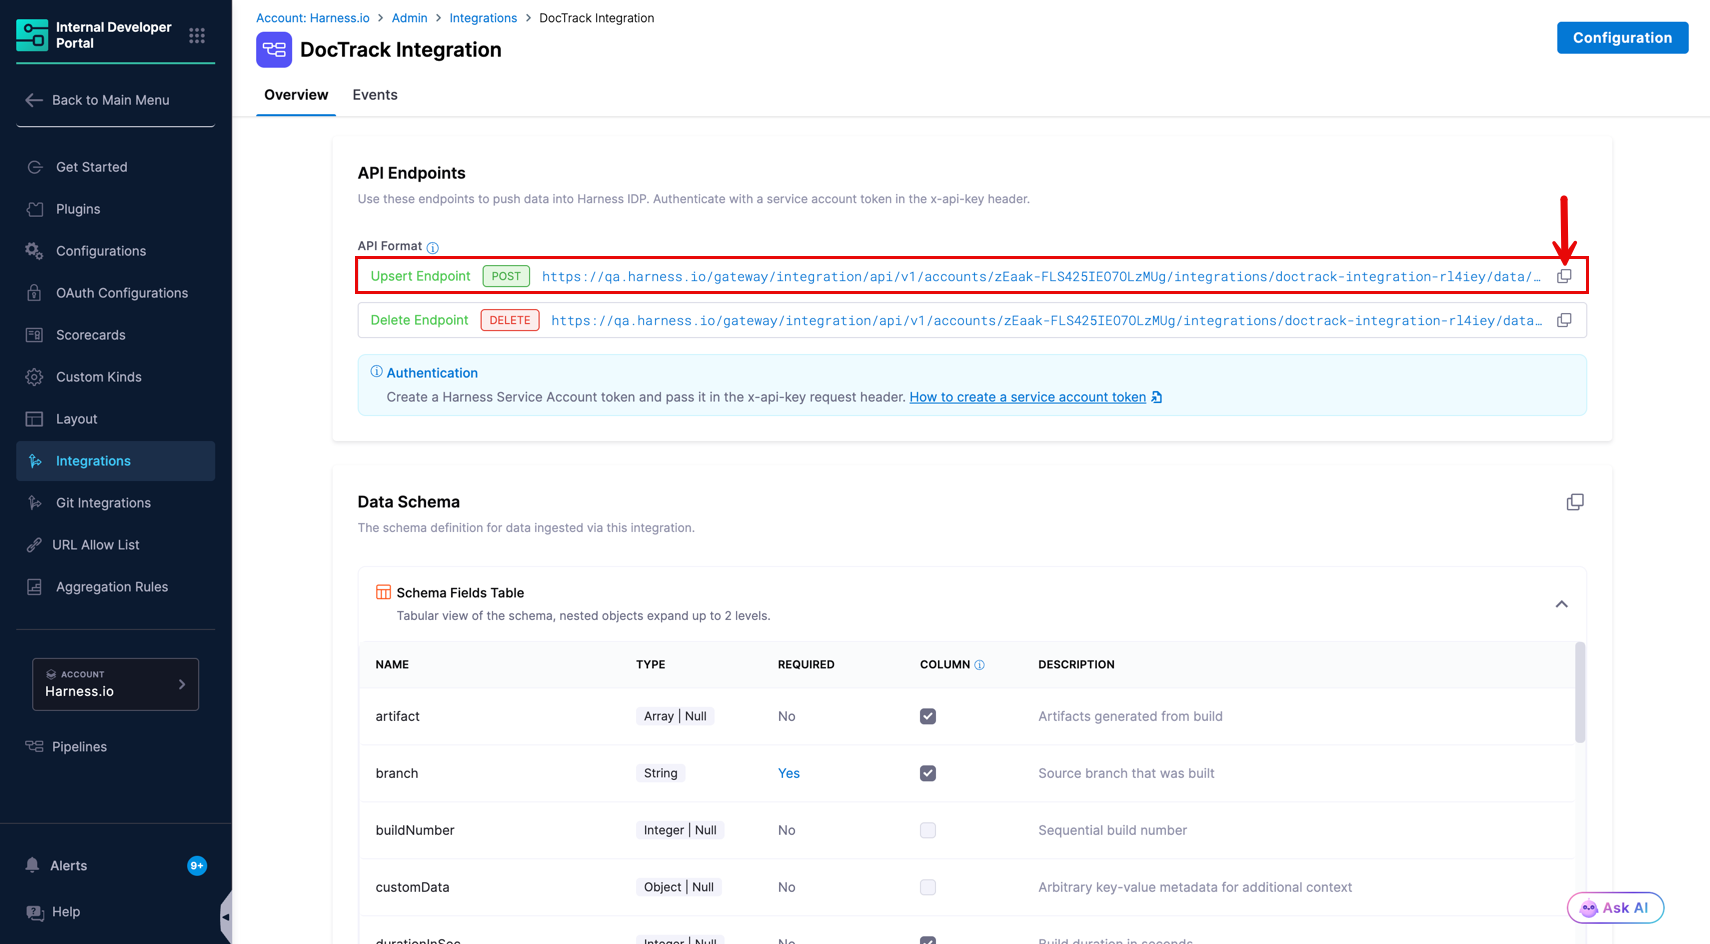This screenshot has width=1710, height=944.
Task: Click the Internal Developer Portal logo
Action: click(x=32, y=35)
